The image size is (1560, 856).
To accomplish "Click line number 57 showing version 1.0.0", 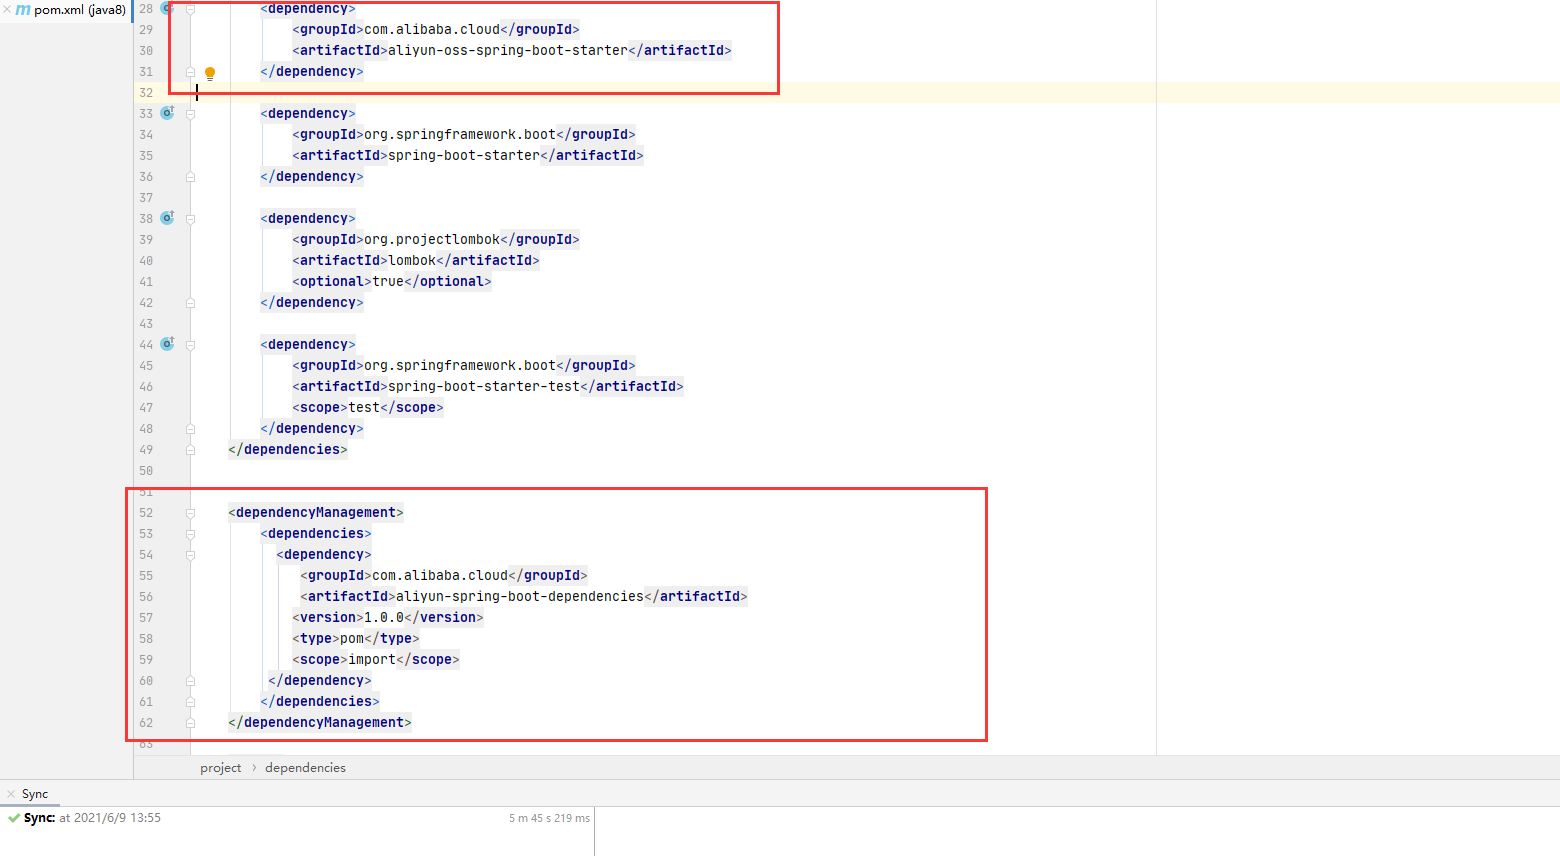I will 146,617.
